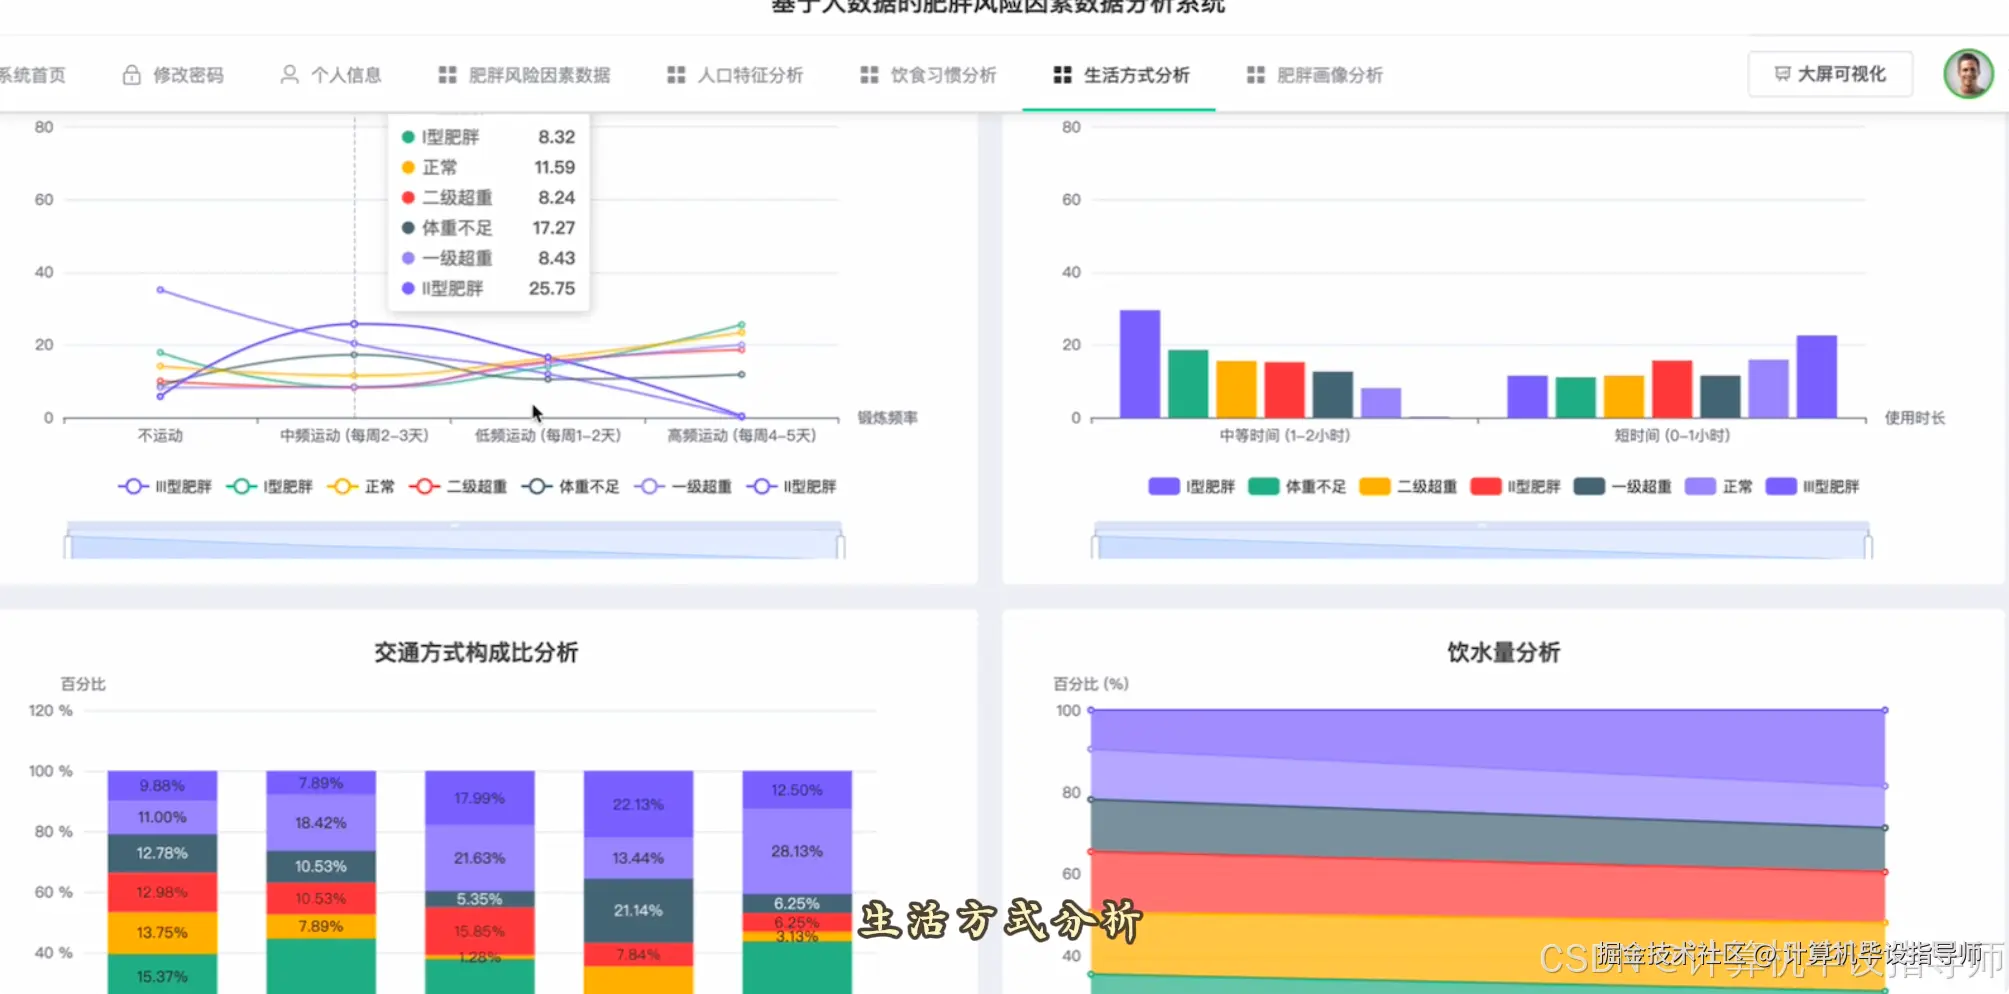The width and height of the screenshot is (2009, 994).
Task: Toggle 二级超重 series in line chart legend
Action: tap(458, 487)
